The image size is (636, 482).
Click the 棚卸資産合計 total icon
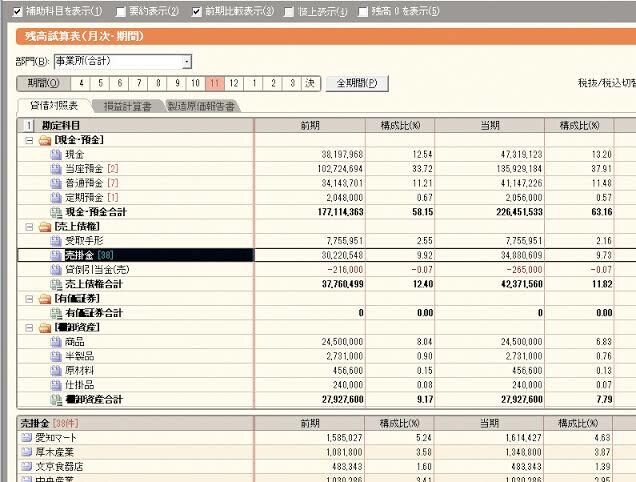[56, 400]
